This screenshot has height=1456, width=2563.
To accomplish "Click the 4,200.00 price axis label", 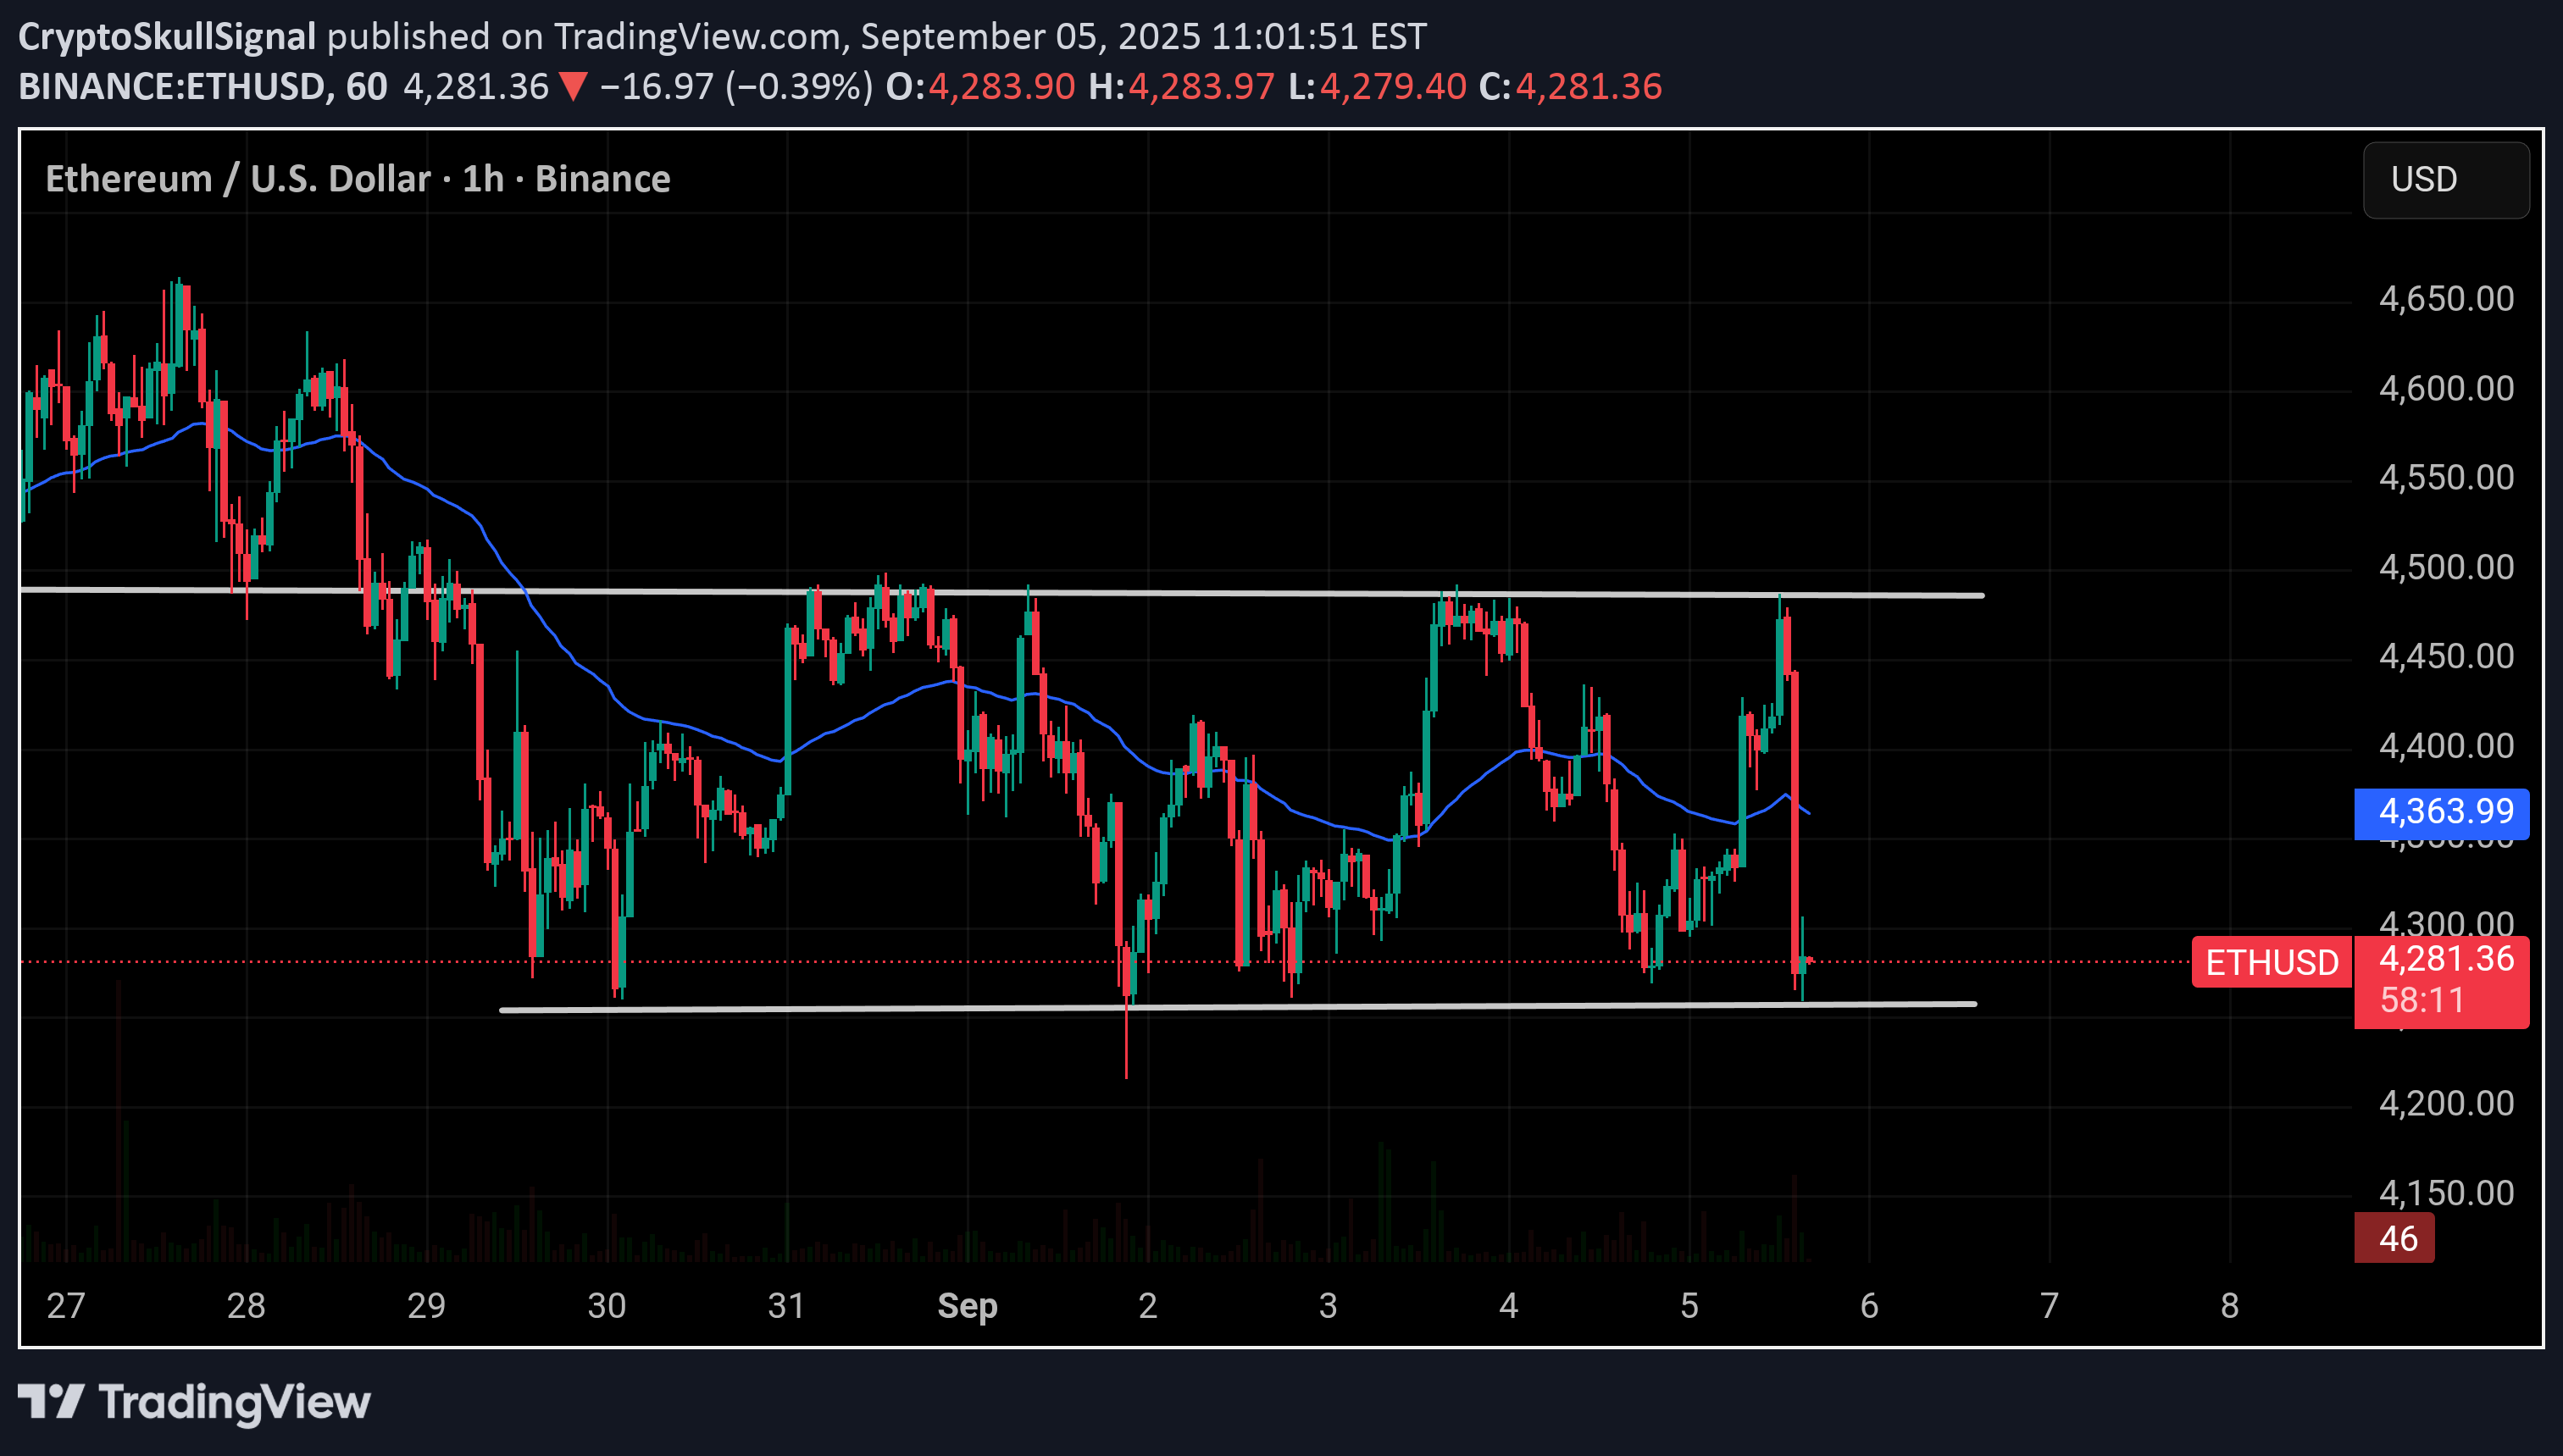I will coord(2446,1103).
